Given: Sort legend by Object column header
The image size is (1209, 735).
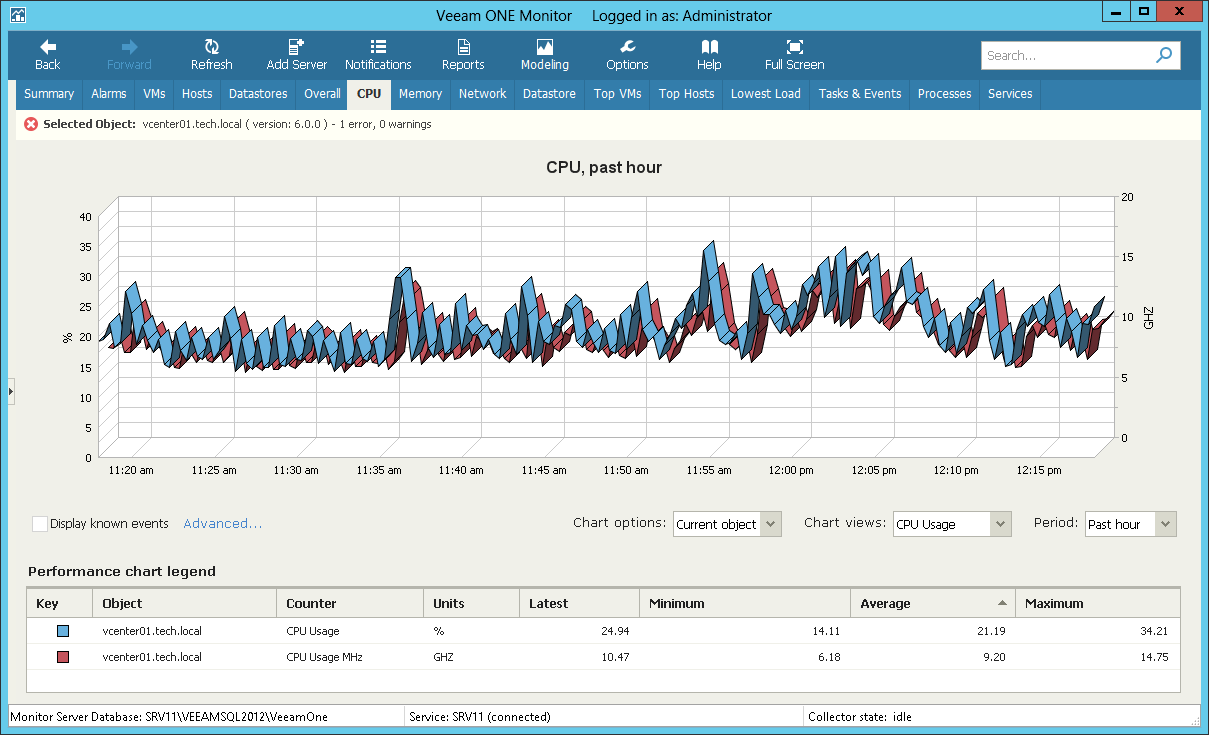Looking at the screenshot, I should 184,603.
